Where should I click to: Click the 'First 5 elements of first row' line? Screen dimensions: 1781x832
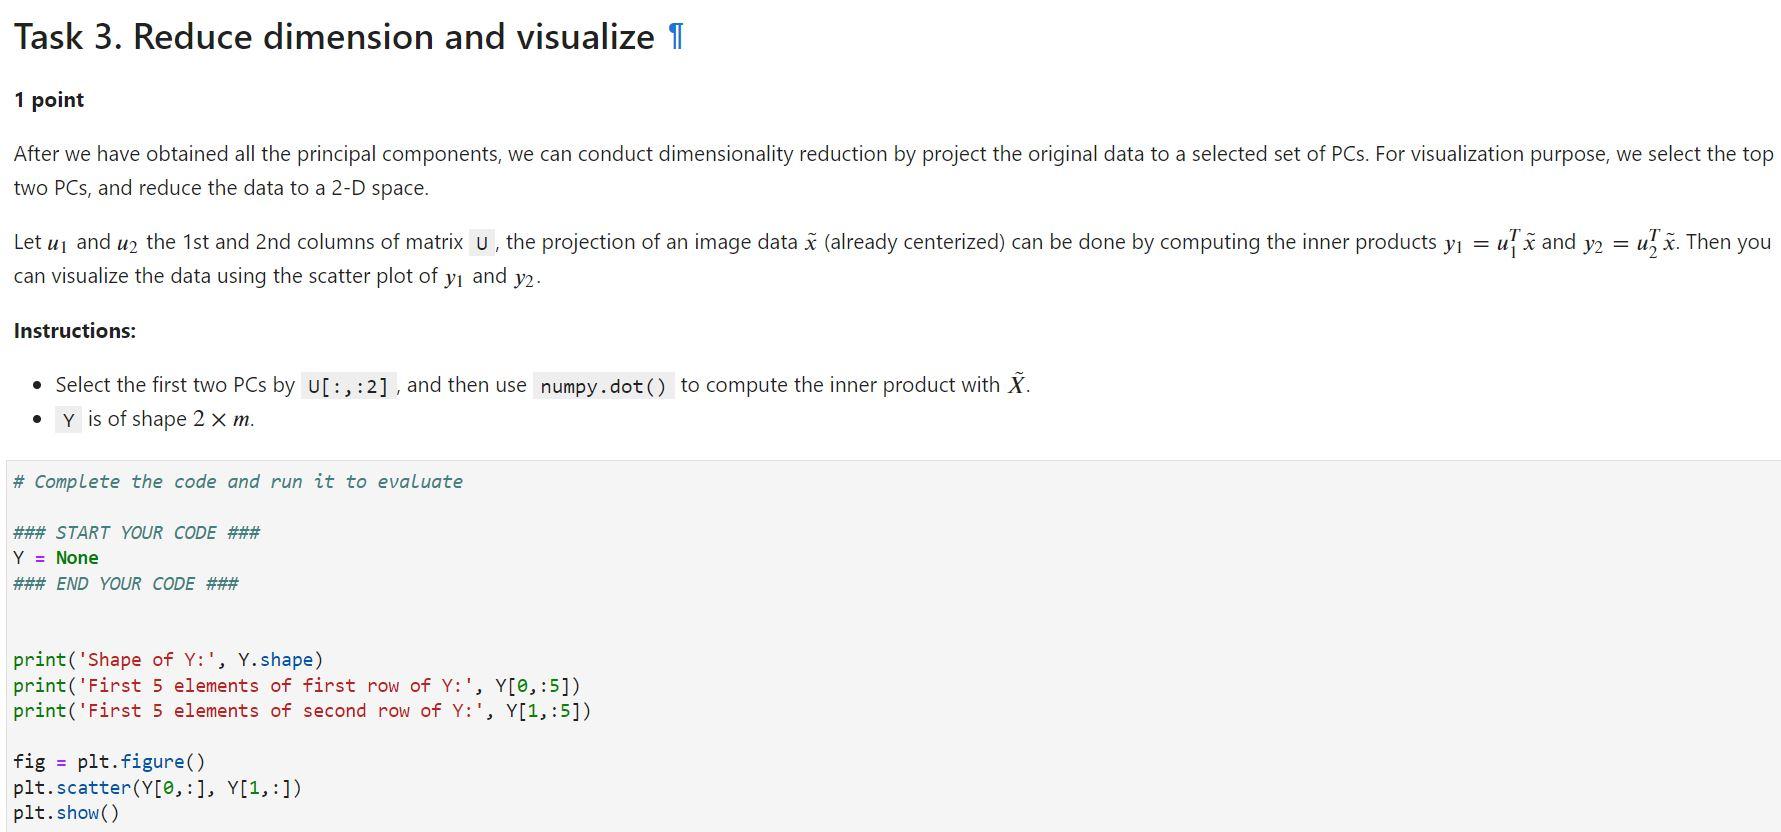(297, 686)
